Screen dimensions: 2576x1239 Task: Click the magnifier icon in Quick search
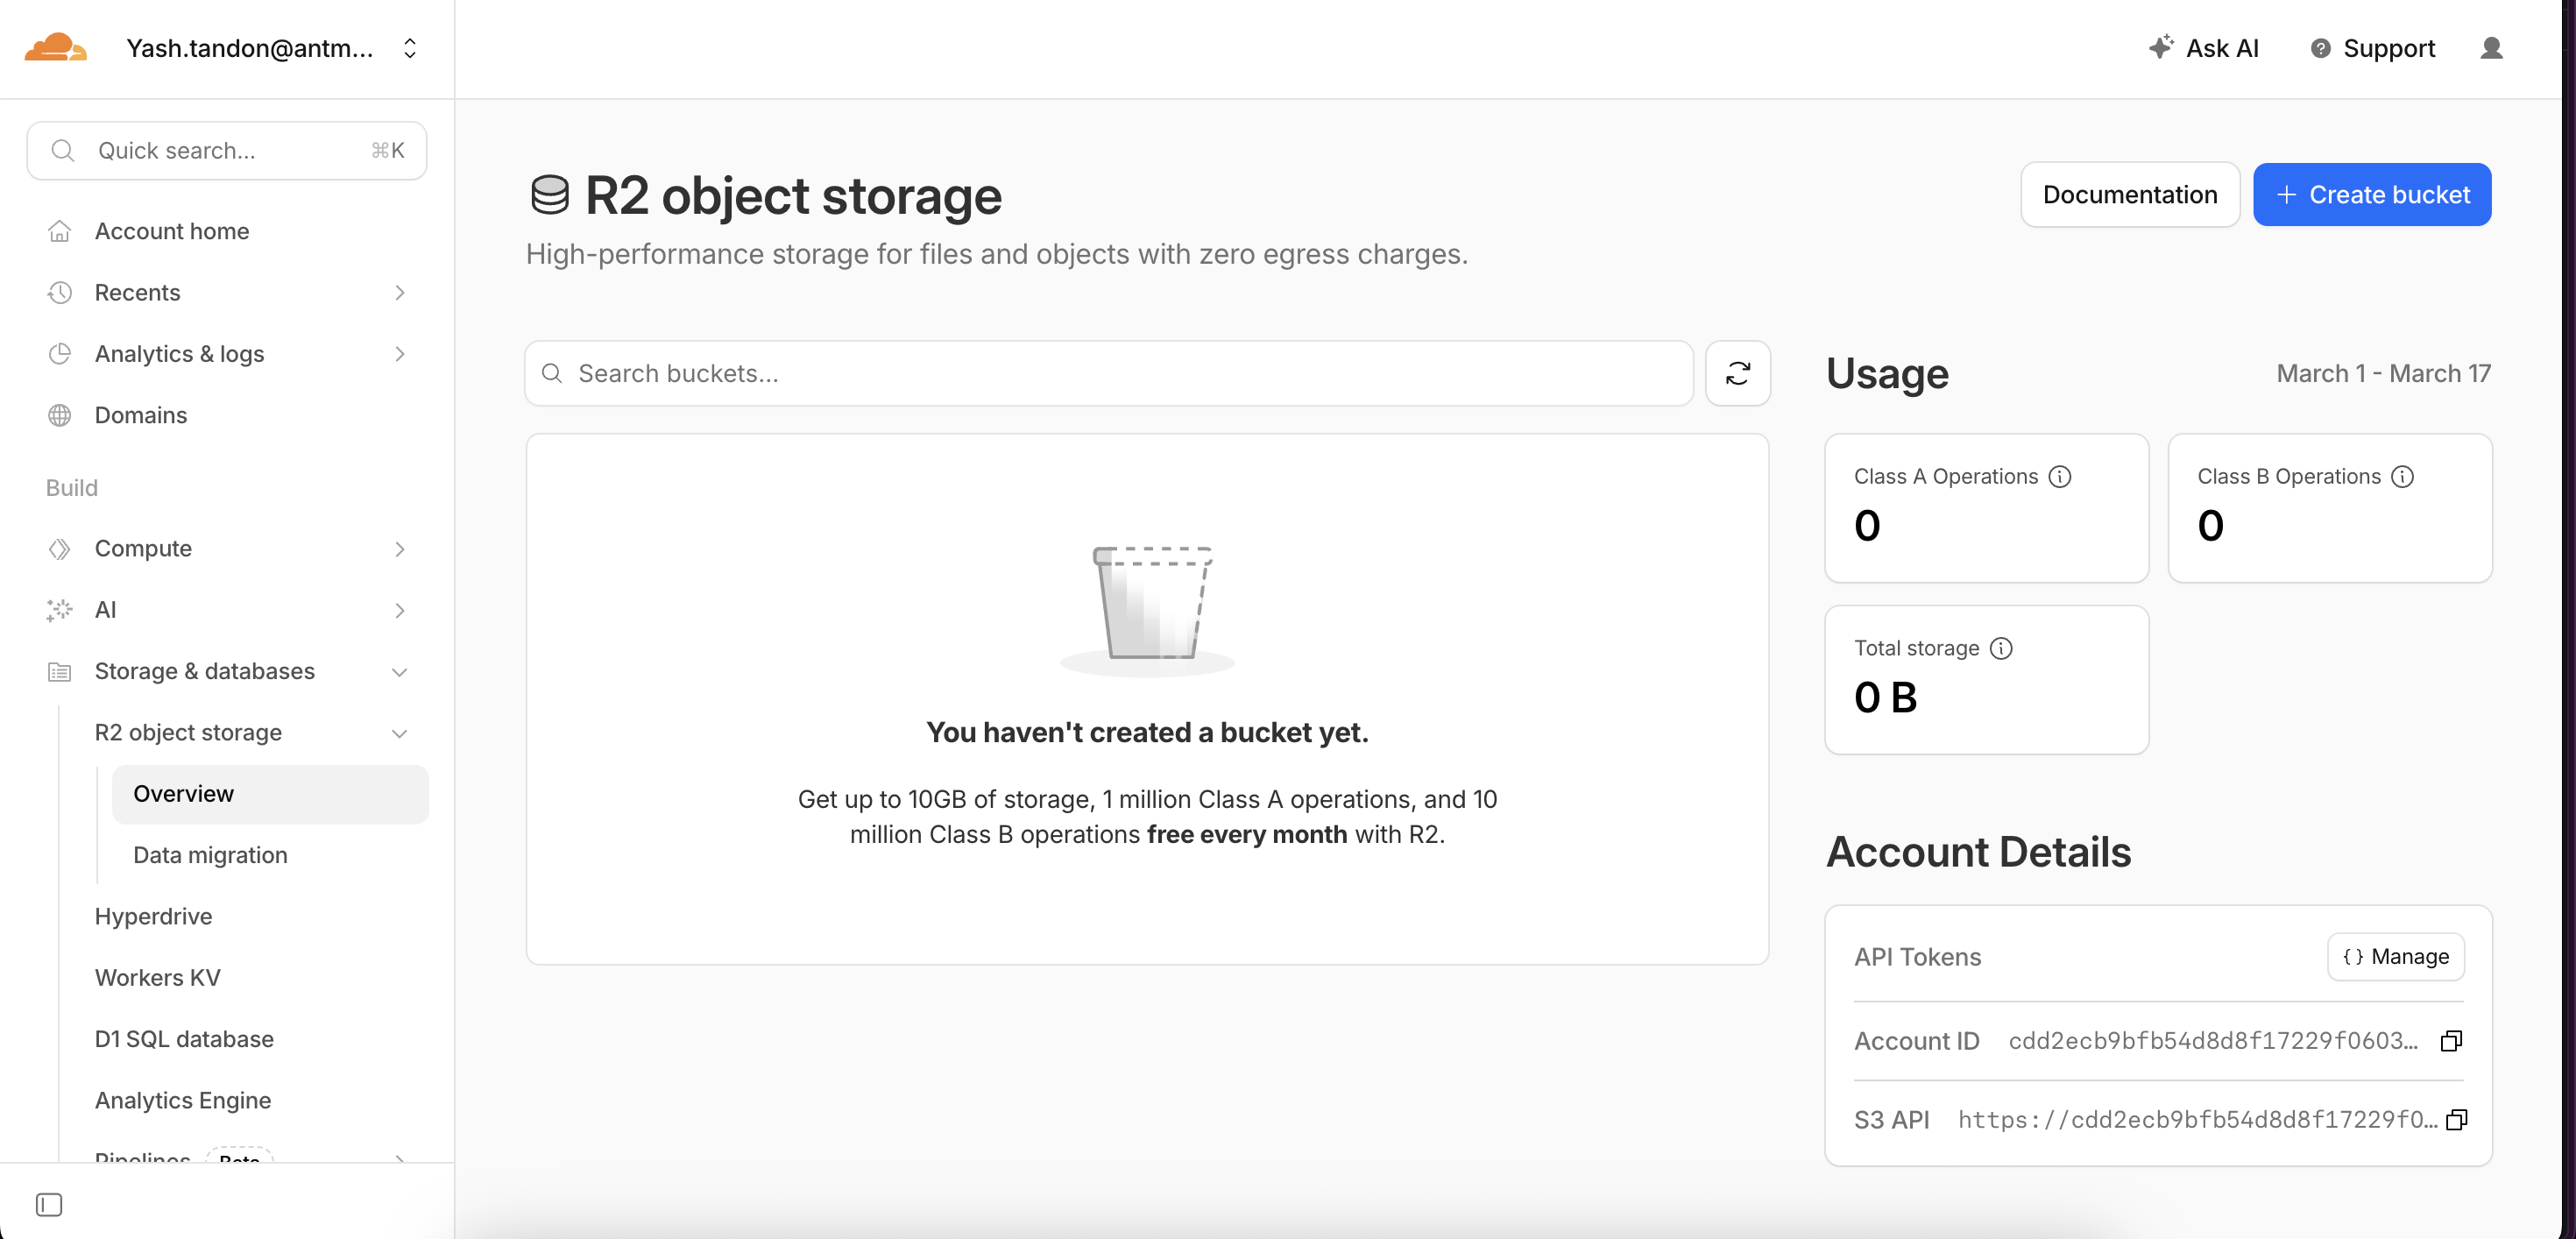(x=63, y=150)
